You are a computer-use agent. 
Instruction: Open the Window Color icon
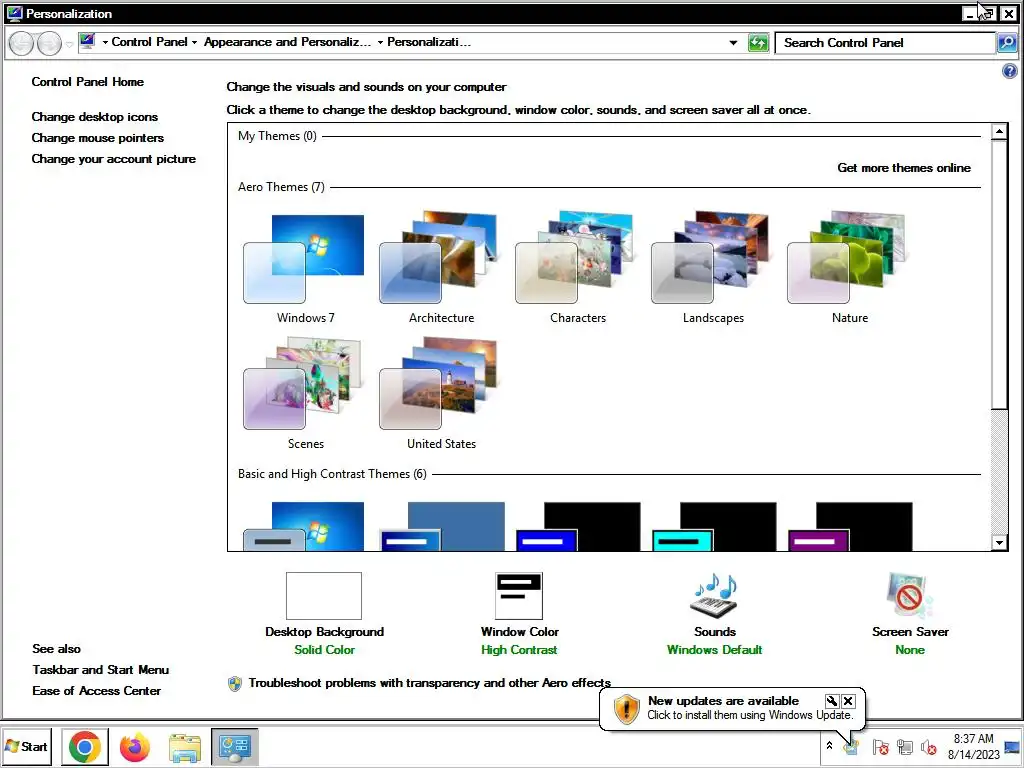pos(519,596)
